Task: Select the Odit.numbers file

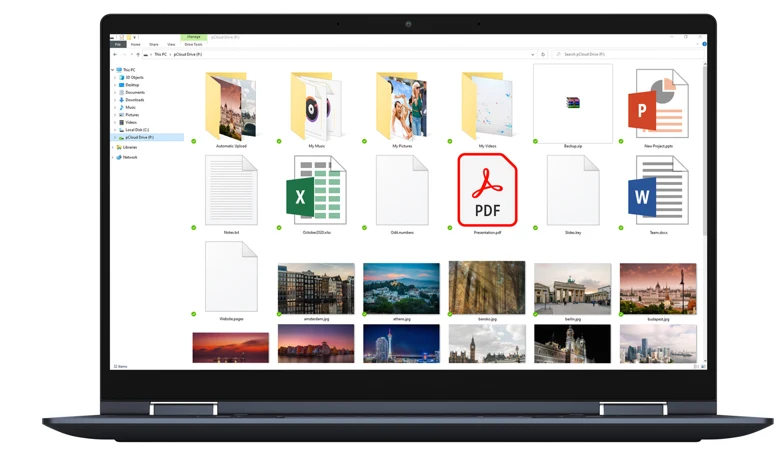Action: (x=402, y=192)
